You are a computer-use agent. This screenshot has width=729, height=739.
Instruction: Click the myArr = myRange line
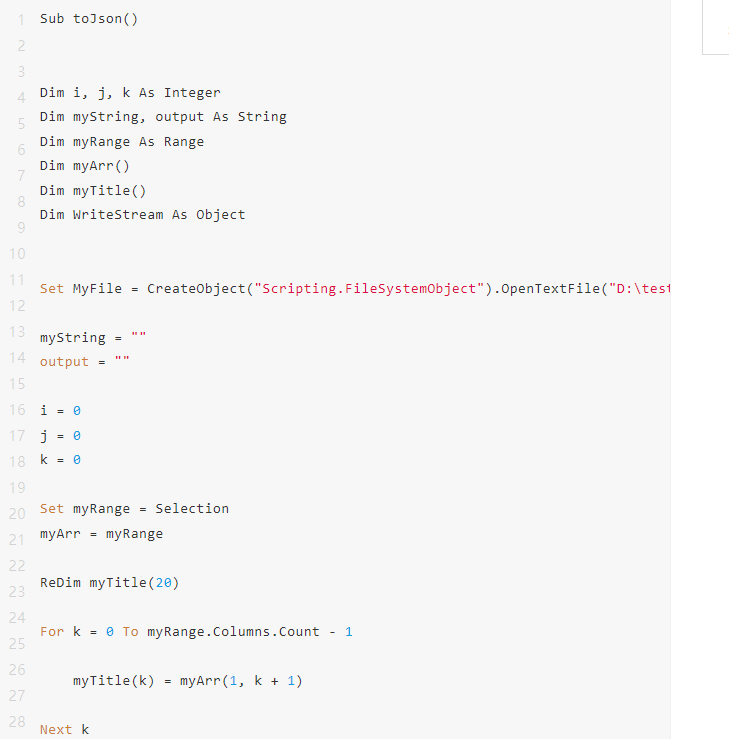[x=101, y=534]
